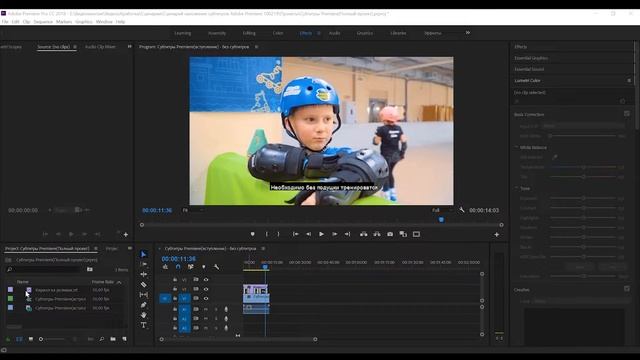The height and width of the screenshot is (360, 640).
Task: Add a marker in the Program monitor
Action: coord(253,234)
